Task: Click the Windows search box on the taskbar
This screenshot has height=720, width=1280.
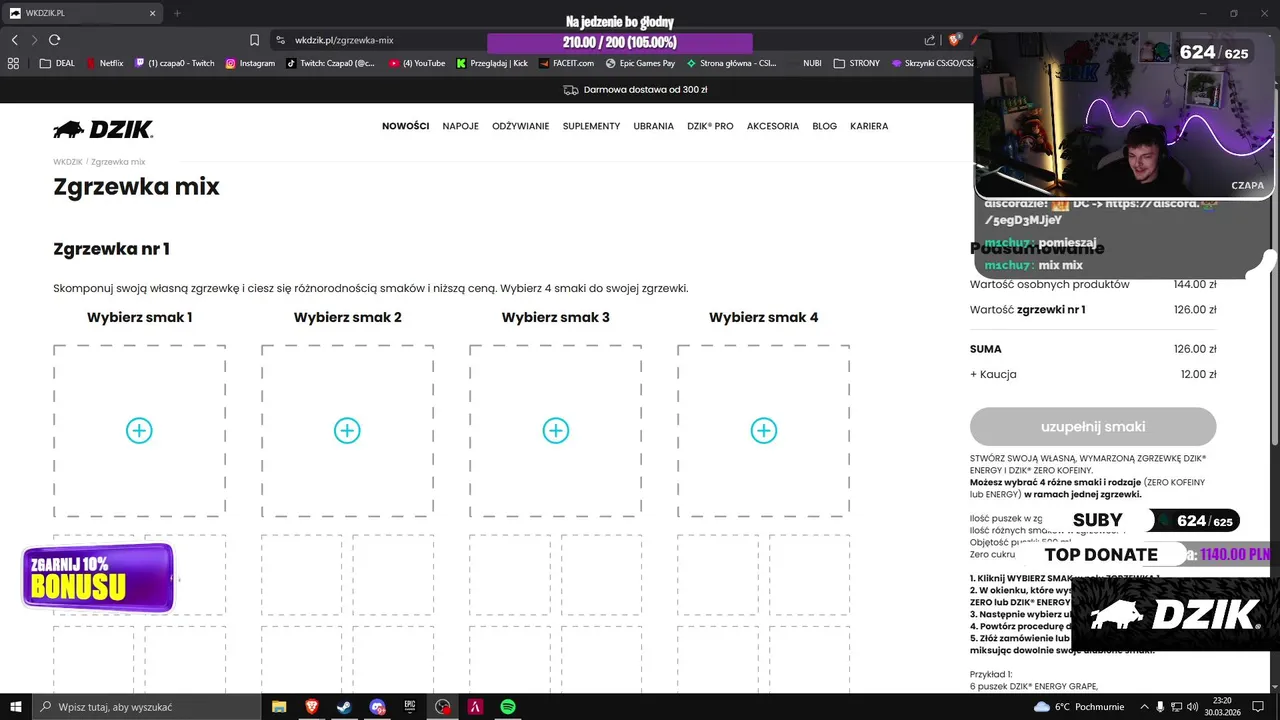Action: pyautogui.click(x=146, y=707)
